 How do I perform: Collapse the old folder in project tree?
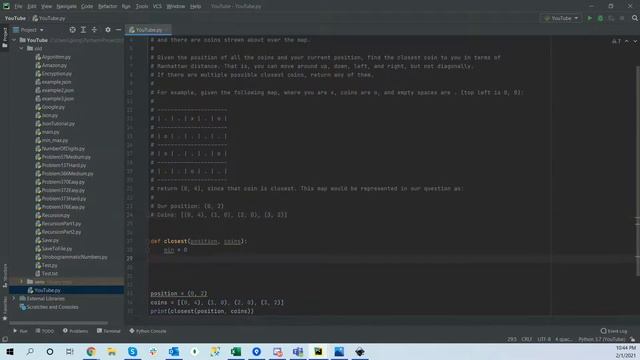(21, 49)
